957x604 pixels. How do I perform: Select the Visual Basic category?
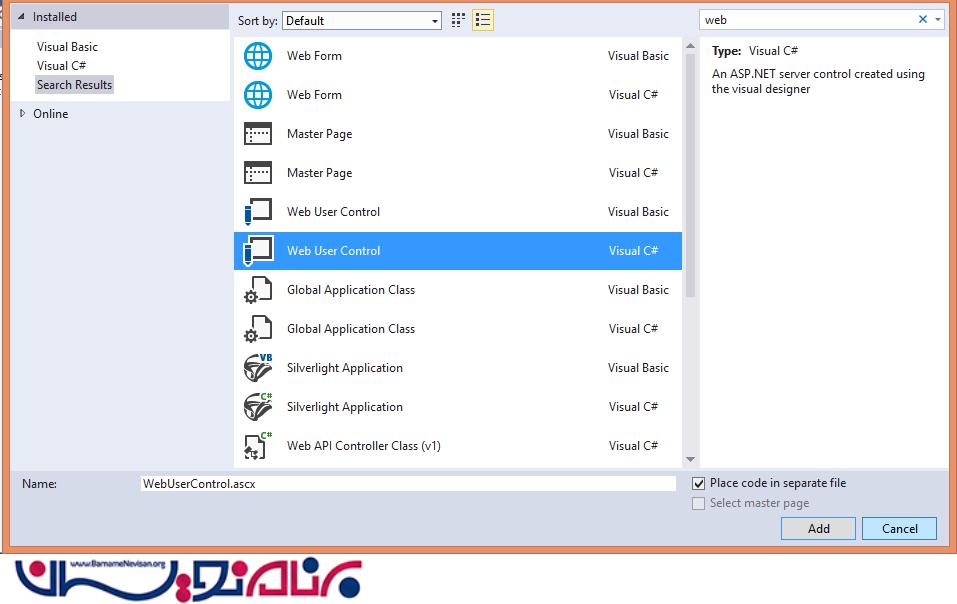[67, 47]
